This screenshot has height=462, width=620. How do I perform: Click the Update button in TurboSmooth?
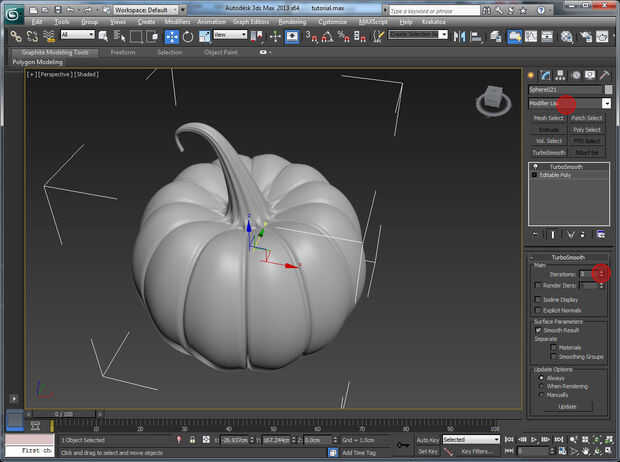point(567,407)
